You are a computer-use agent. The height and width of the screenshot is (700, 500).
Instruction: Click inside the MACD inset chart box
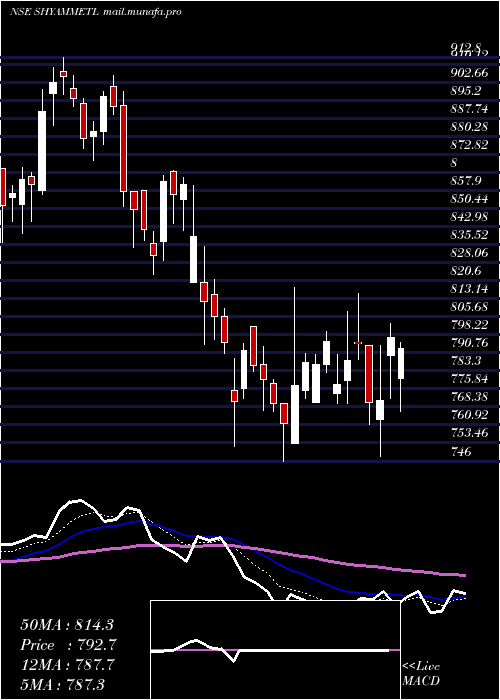pos(275,650)
